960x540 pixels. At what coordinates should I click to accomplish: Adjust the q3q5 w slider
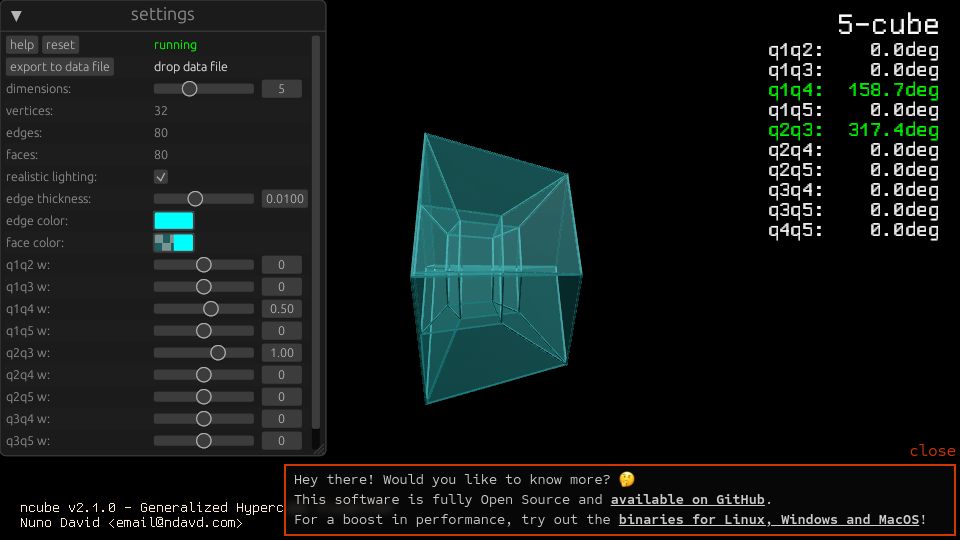coord(204,441)
